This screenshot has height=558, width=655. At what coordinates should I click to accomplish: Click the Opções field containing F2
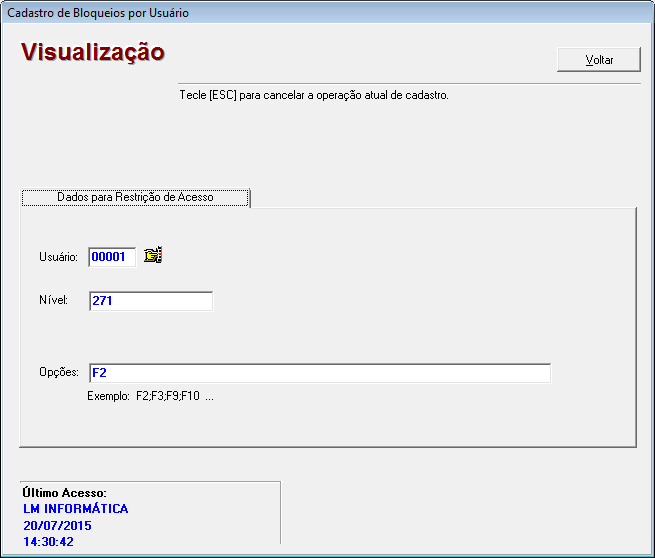click(x=319, y=373)
